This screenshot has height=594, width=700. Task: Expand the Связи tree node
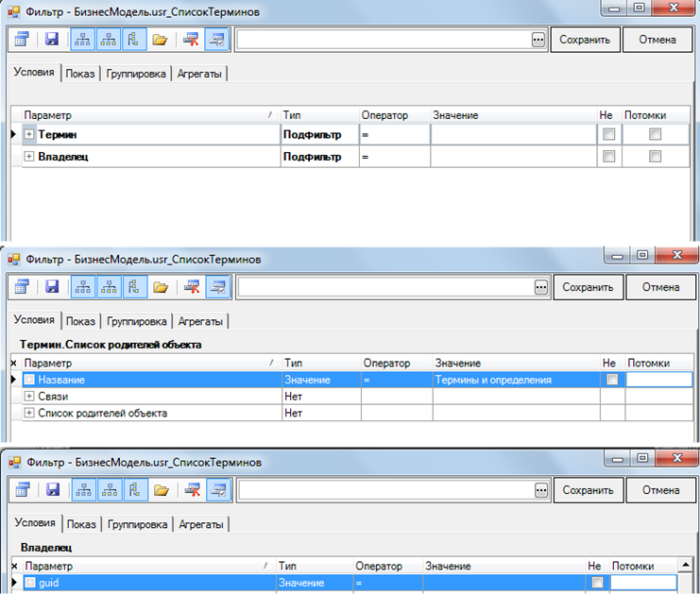click(29, 397)
